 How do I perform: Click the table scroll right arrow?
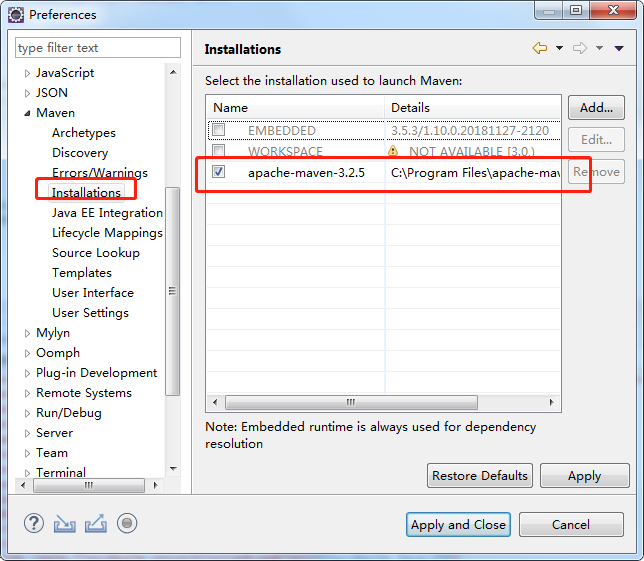click(552, 402)
